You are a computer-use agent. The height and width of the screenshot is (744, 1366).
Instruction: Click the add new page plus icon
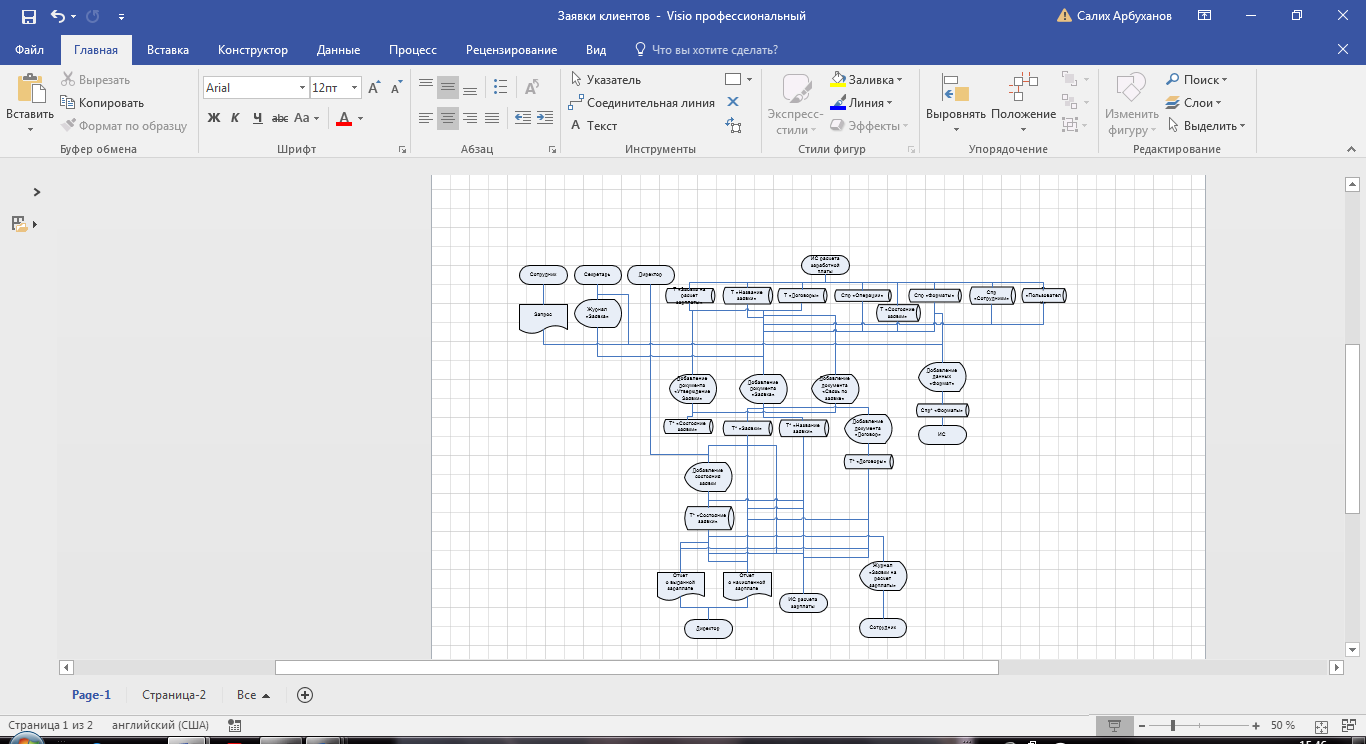pyautogui.click(x=305, y=695)
